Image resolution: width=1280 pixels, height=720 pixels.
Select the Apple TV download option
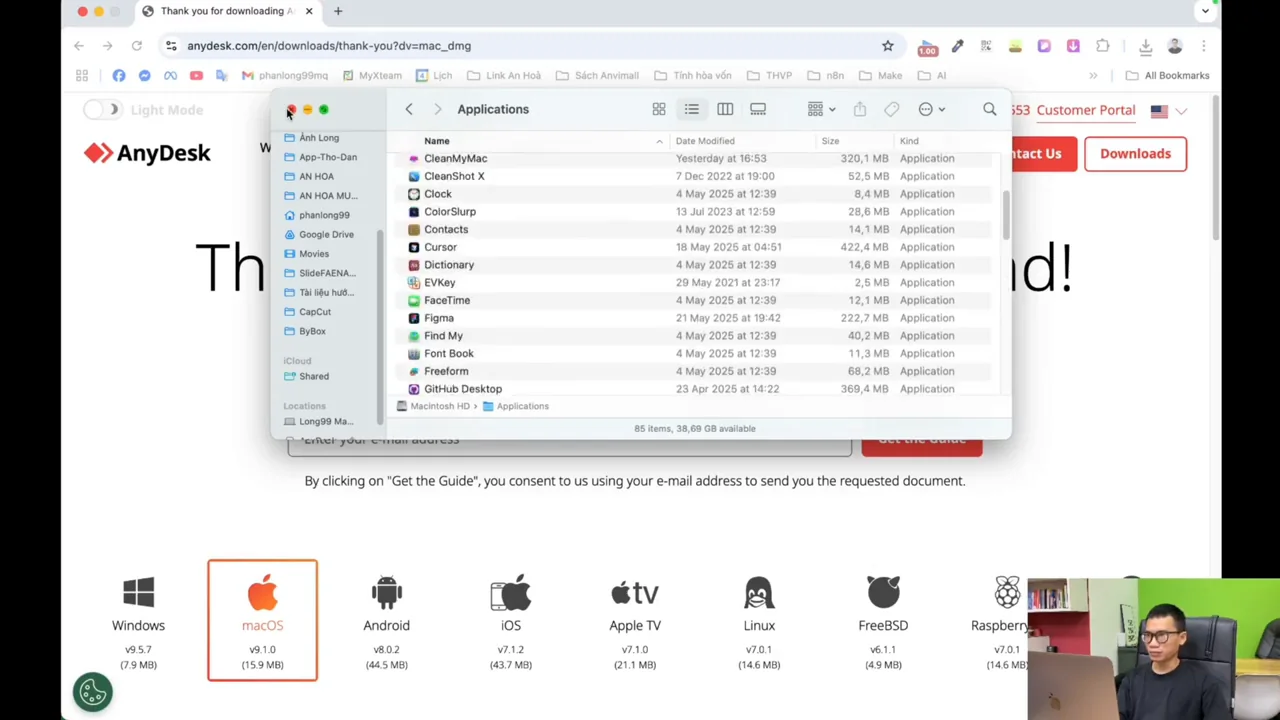click(635, 620)
